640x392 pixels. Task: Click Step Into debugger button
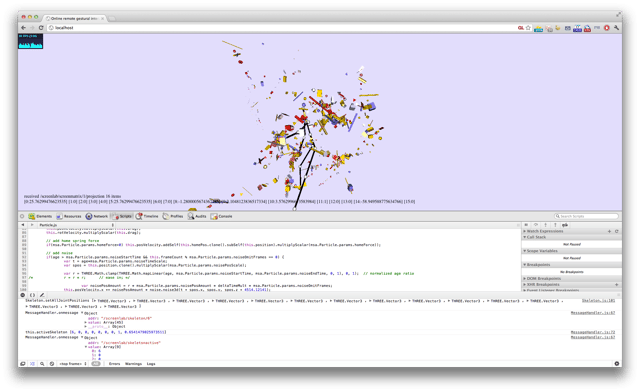(545, 225)
